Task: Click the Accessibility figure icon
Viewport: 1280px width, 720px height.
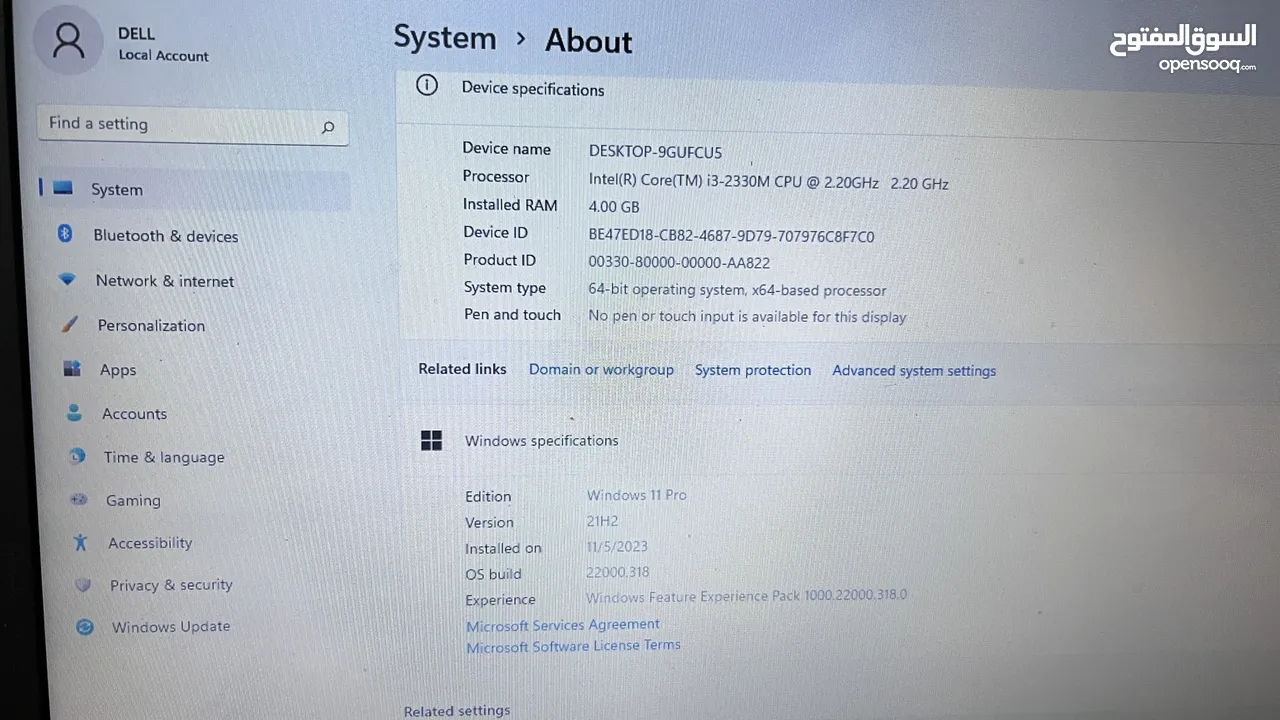Action: [81, 542]
